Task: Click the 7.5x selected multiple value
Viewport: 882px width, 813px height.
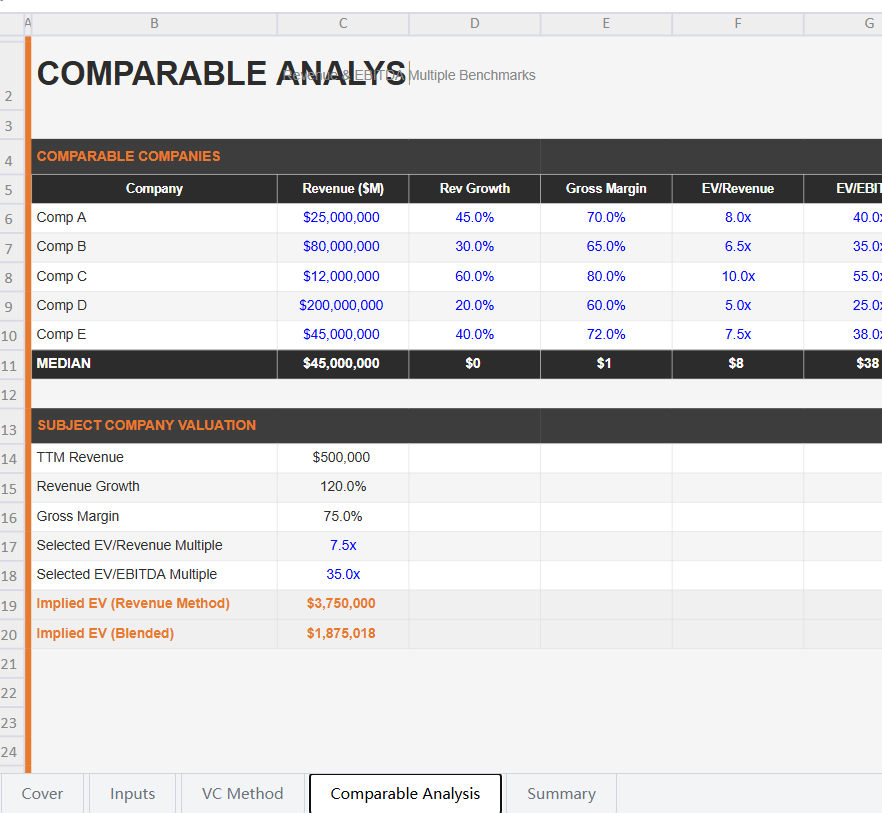Action: (x=343, y=546)
